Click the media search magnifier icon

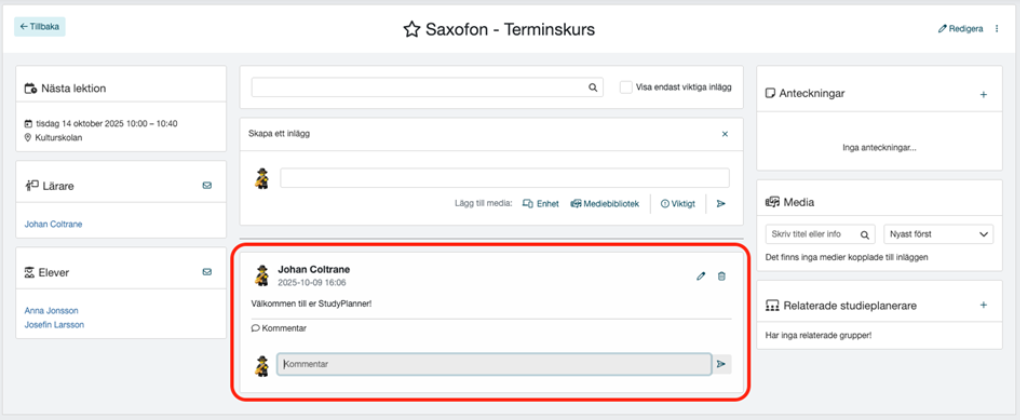865,235
